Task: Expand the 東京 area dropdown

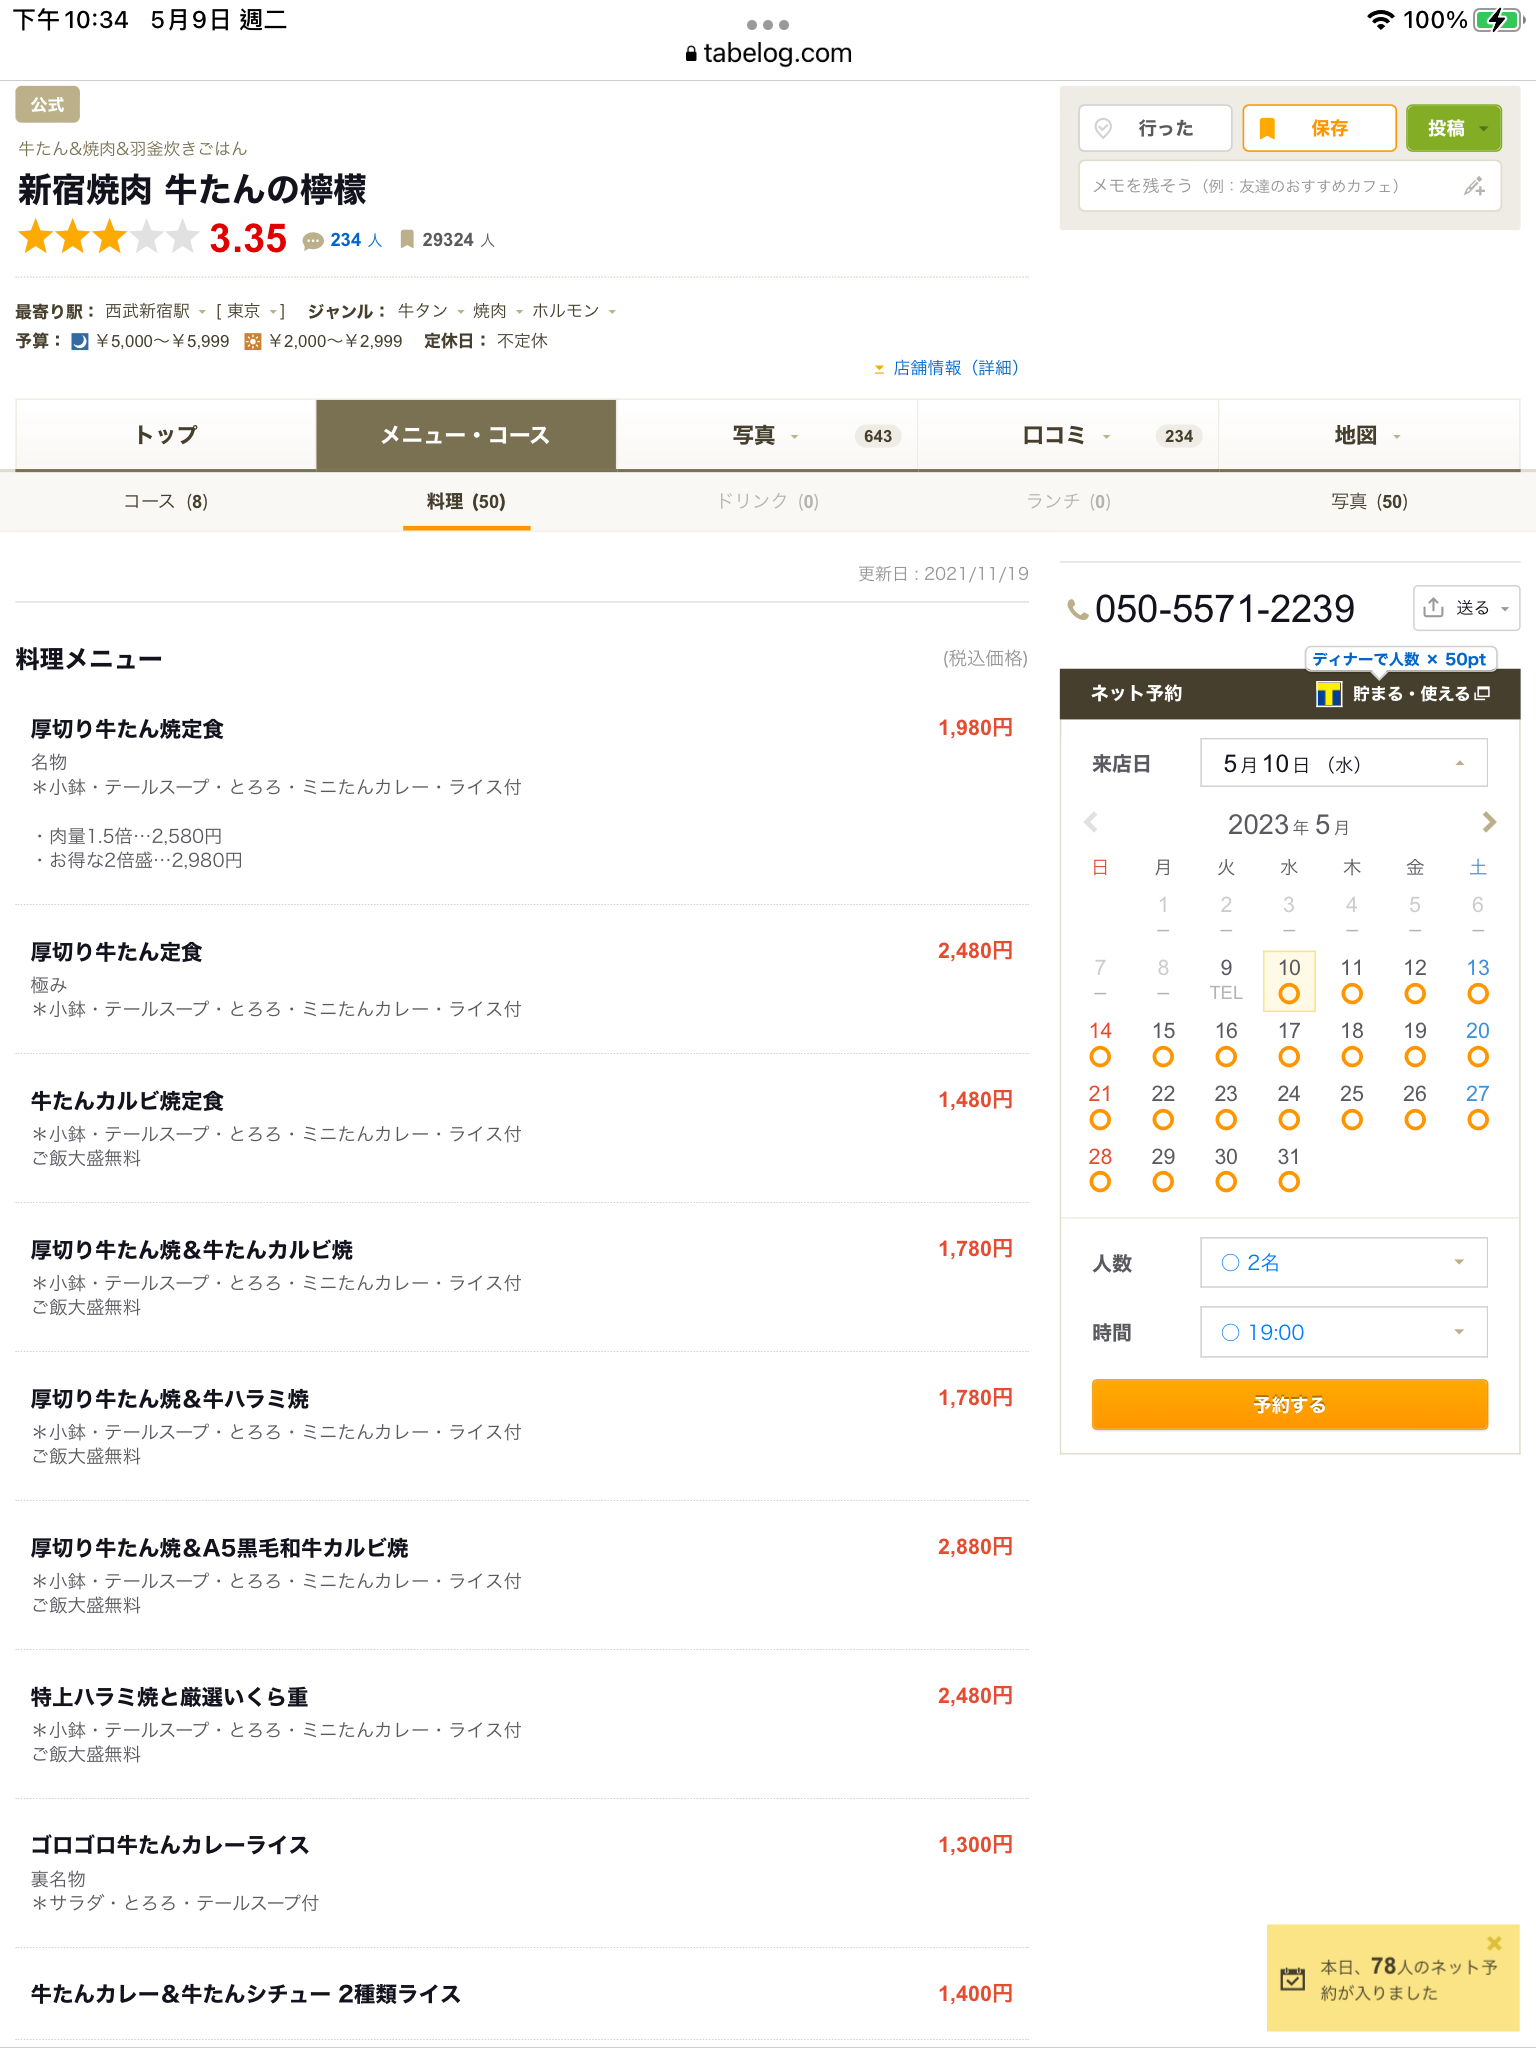Action: click(x=272, y=311)
